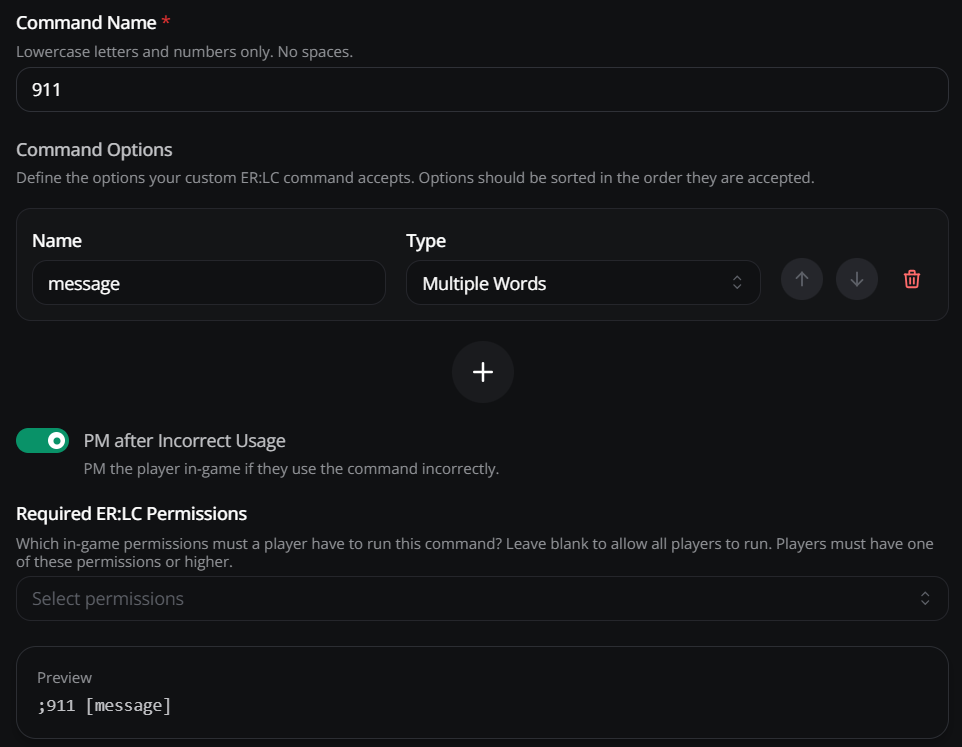Click the Required ER:LC Permissions heading
The height and width of the screenshot is (747, 962).
pyautogui.click(x=131, y=513)
